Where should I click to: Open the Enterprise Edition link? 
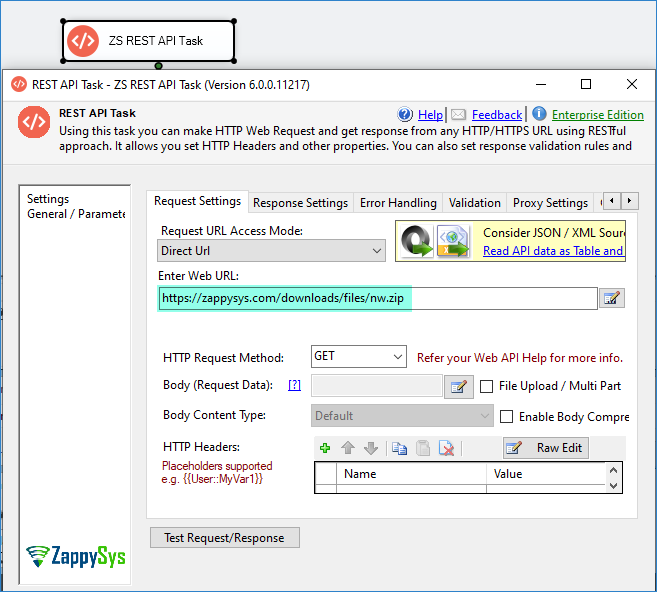[597, 115]
